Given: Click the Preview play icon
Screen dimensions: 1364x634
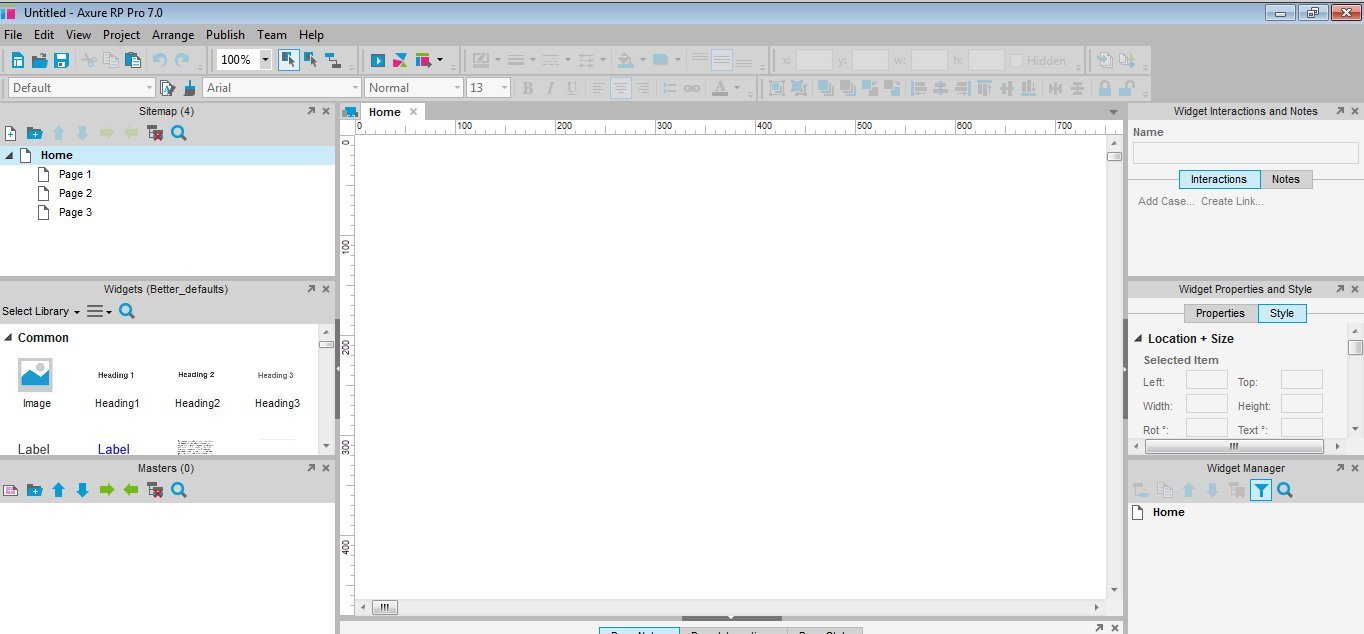Looking at the screenshot, I should click(378, 60).
